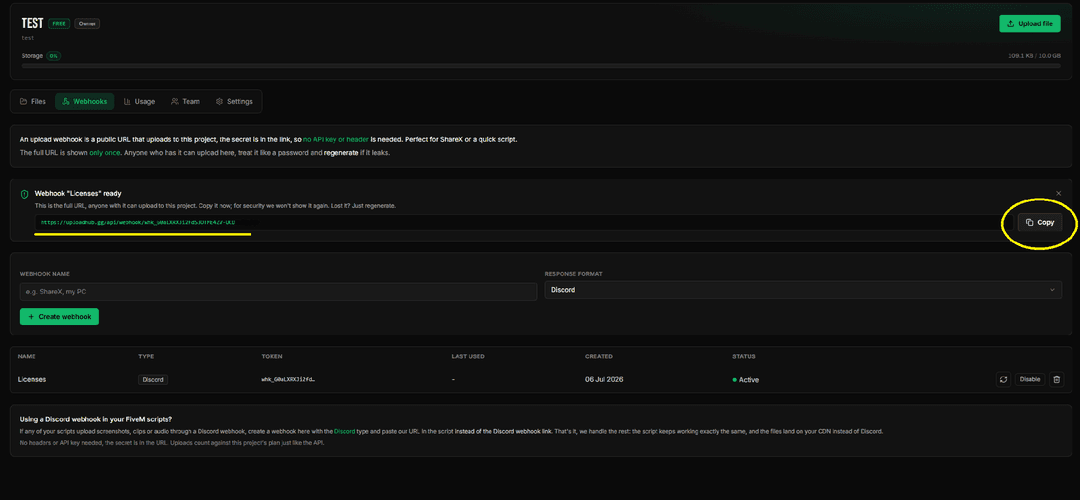Click the Discord type badge in Licenses row
Viewport: 1080px width, 500px height.
click(153, 379)
